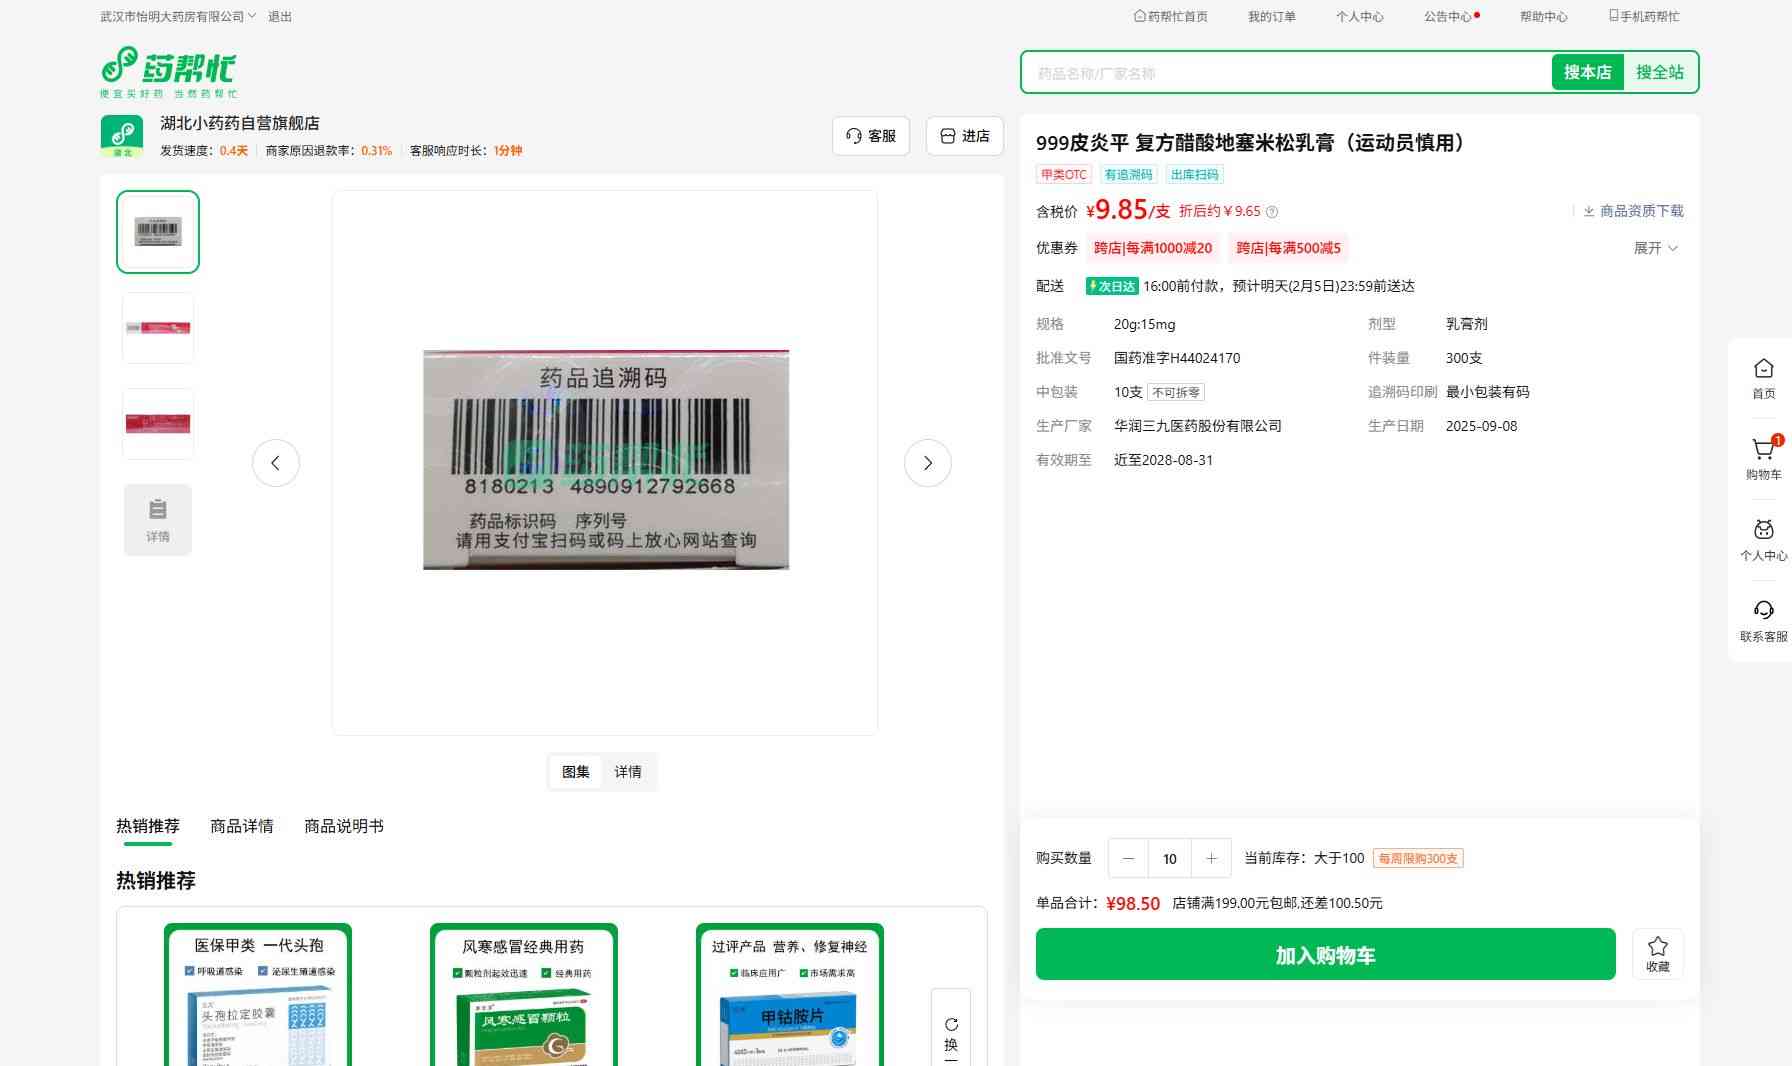Viewport: 1792px width, 1066px height.
Task: Click the 加入购物车 button
Action: (x=1325, y=955)
